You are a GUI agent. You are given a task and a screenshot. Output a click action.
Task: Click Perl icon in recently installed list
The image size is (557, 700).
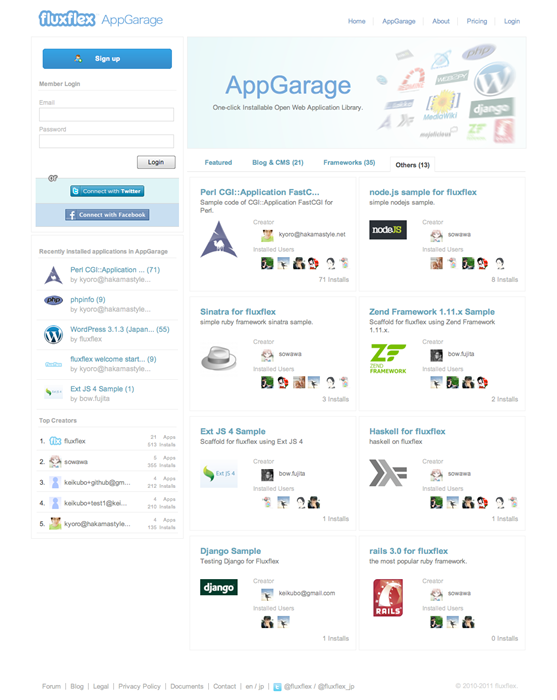tap(54, 275)
